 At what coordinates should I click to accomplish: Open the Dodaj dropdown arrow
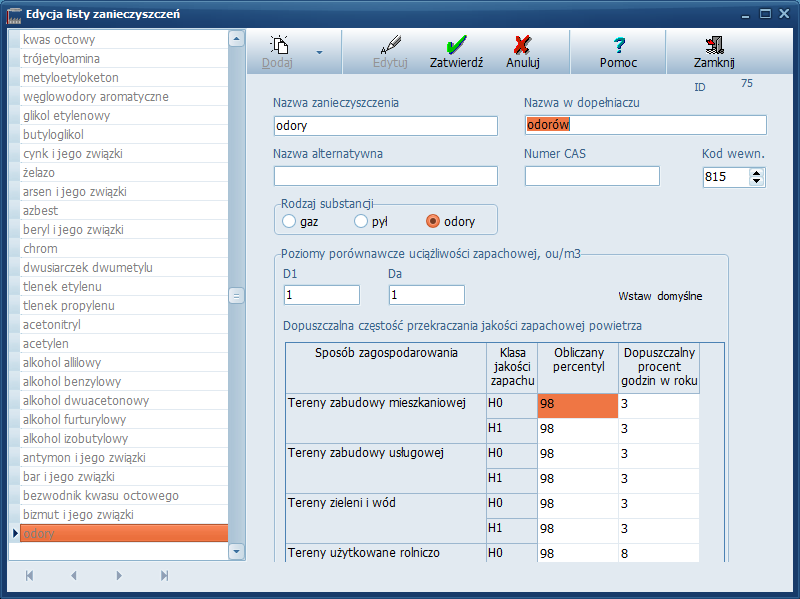pos(319,52)
